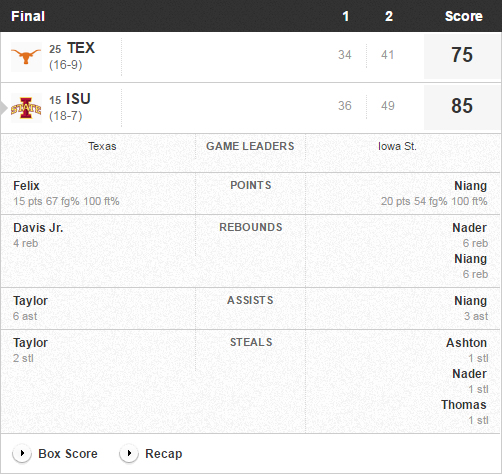Click the Recap arrow icon
Screen dimensions: 502x474
(129, 453)
